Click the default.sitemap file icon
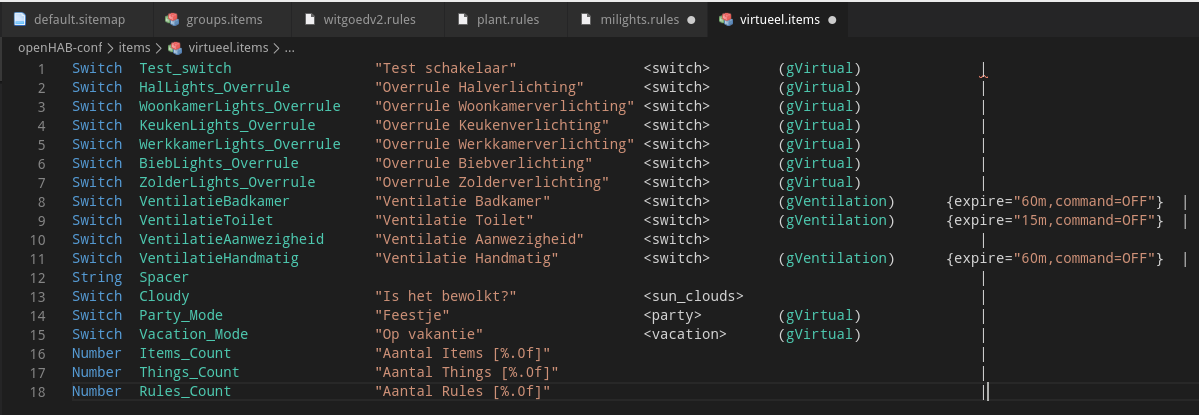 click(x=20, y=19)
